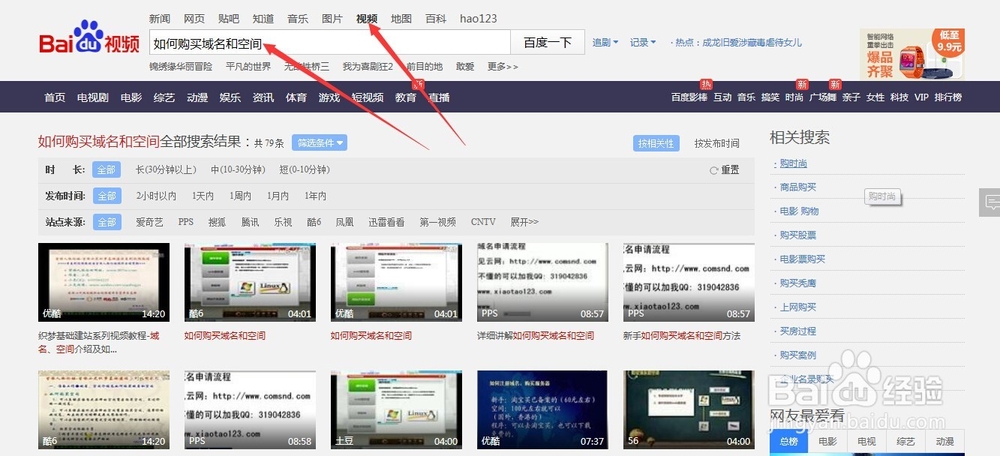Filter duration by 短(0-10分钟)
The height and width of the screenshot is (456, 1000).
click(304, 170)
